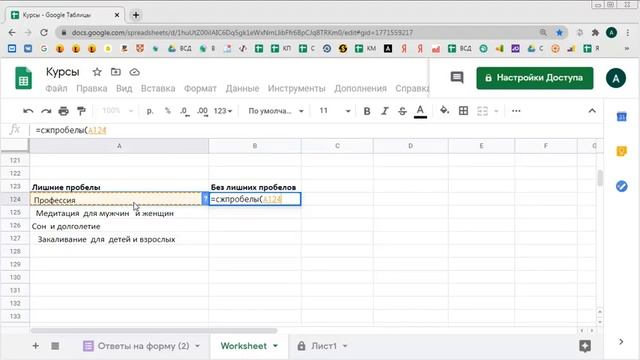The image size is (640, 360).
Task: Click the formula help question mark badge
Action: (205, 199)
